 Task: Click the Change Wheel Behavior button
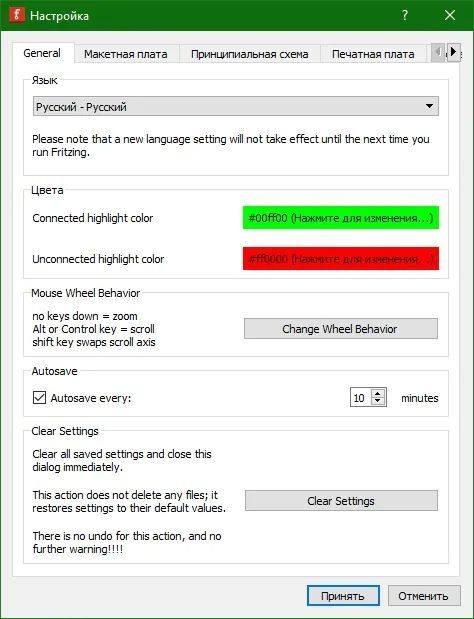click(341, 329)
